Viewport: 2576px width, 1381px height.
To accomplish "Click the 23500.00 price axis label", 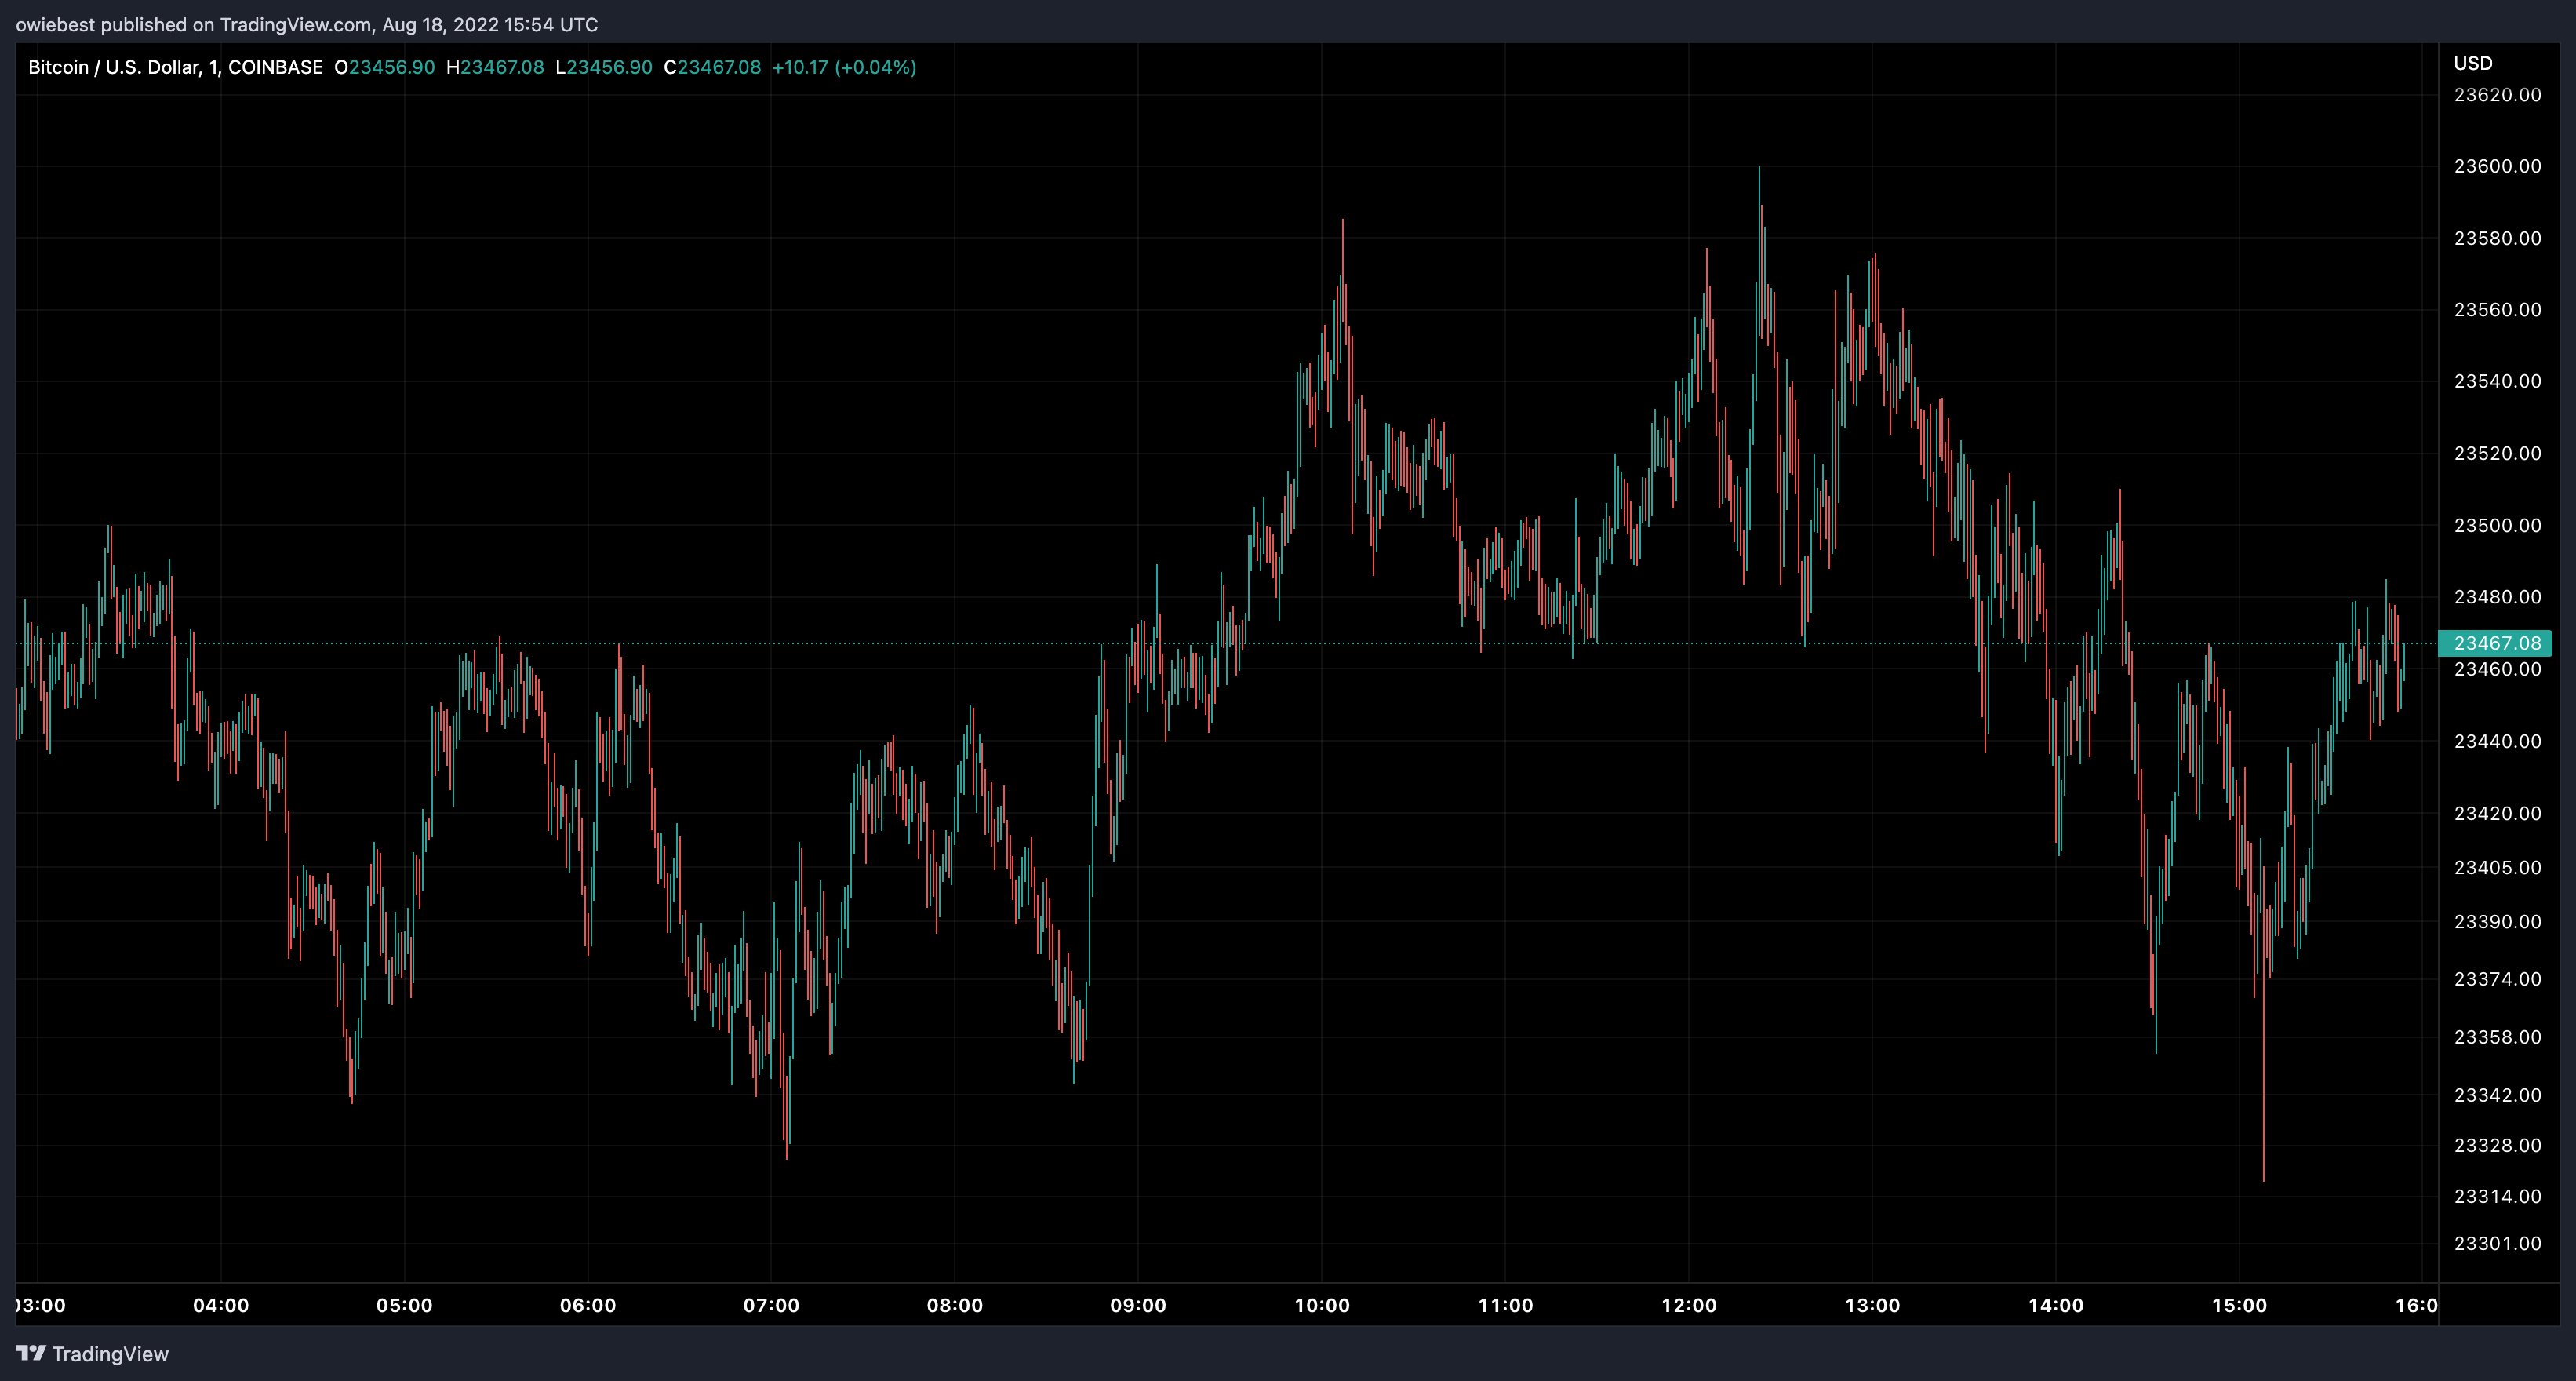I will (2497, 525).
